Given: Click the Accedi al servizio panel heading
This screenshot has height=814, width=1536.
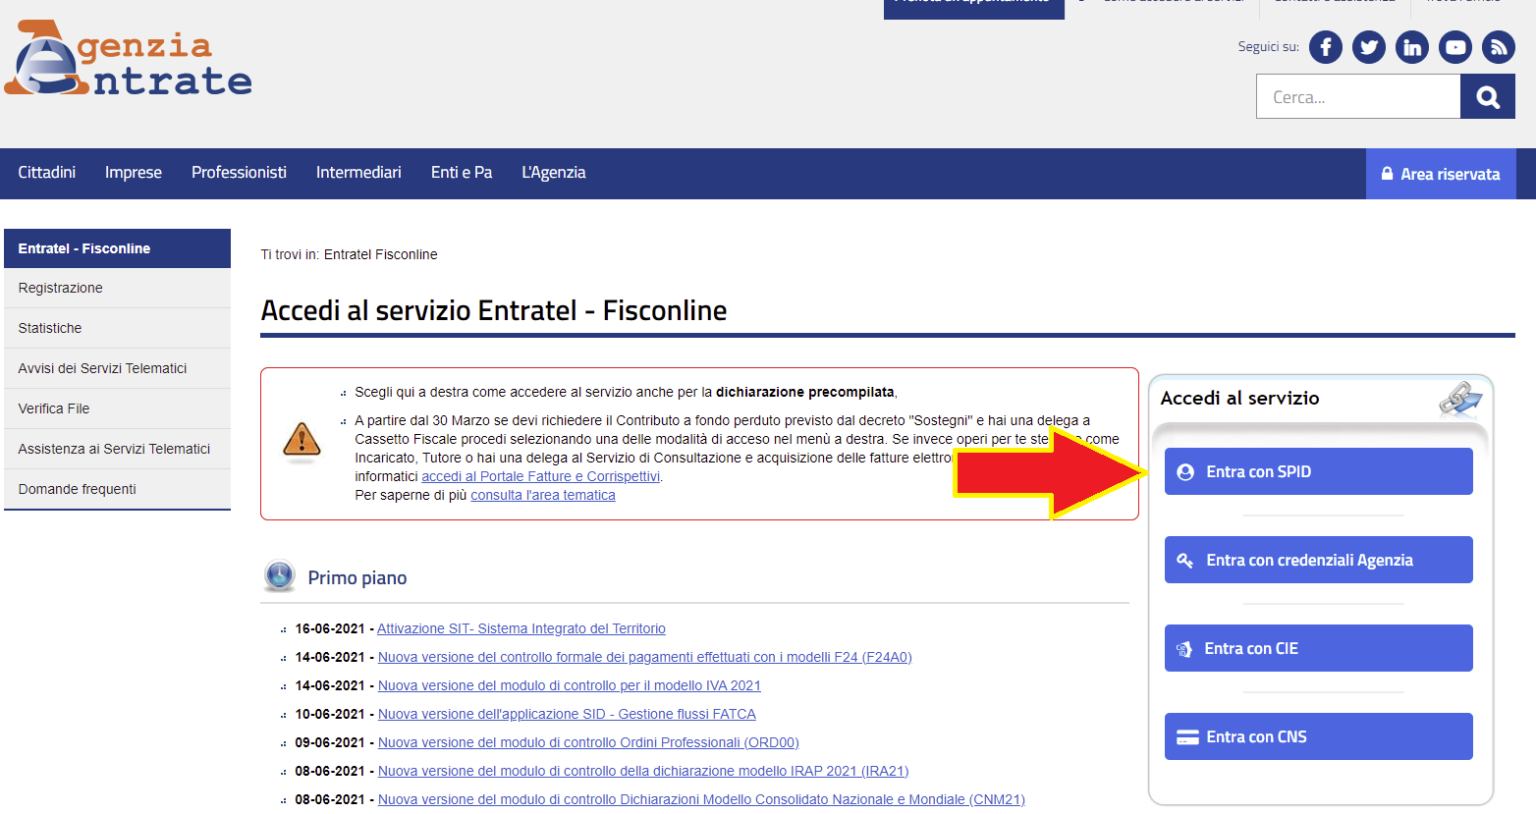Looking at the screenshot, I should pos(1239,398).
